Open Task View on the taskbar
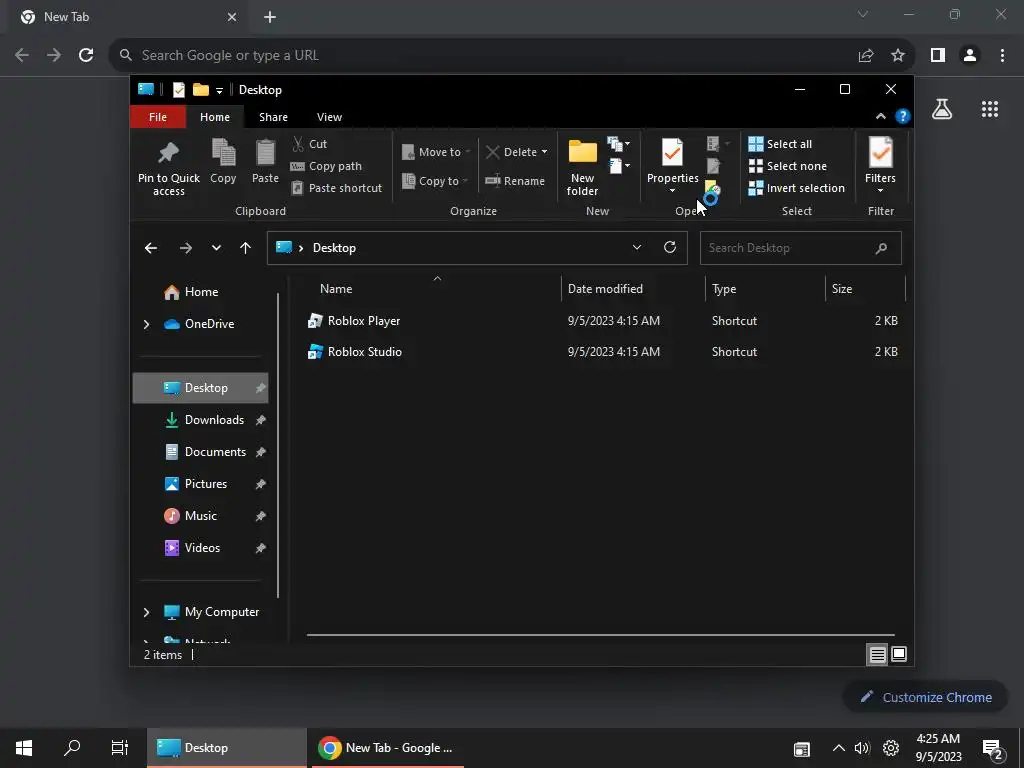Viewport: 1024px width, 768px height. (120, 748)
